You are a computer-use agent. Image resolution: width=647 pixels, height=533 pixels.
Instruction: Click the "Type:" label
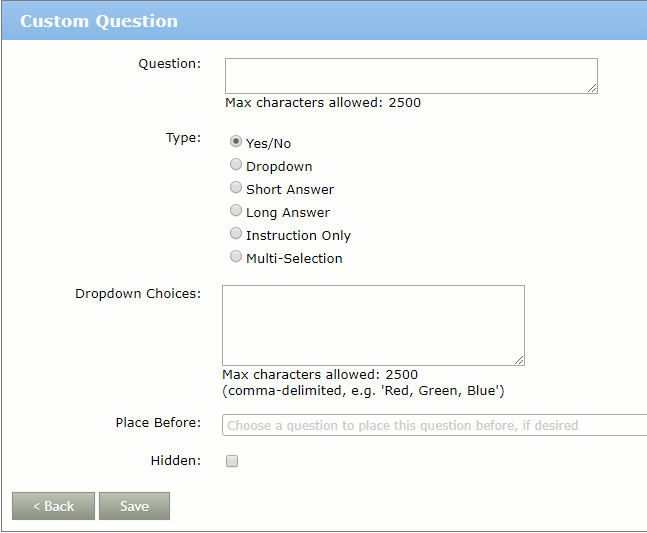tap(183, 138)
